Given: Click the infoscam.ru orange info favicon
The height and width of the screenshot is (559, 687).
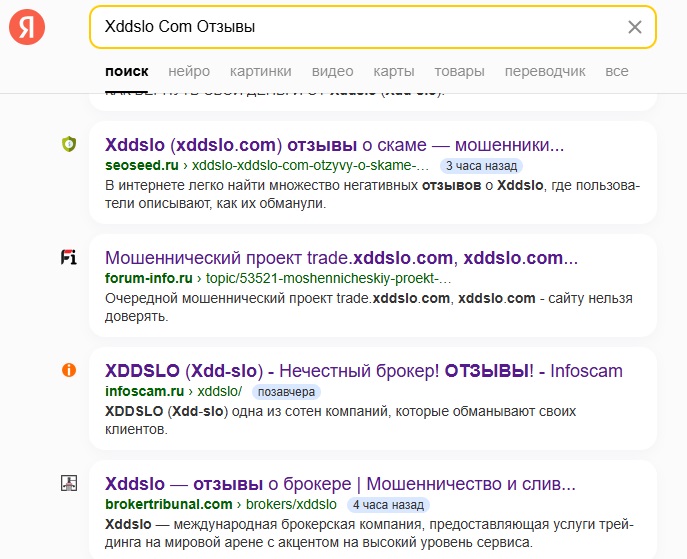Looking at the screenshot, I should [69, 370].
